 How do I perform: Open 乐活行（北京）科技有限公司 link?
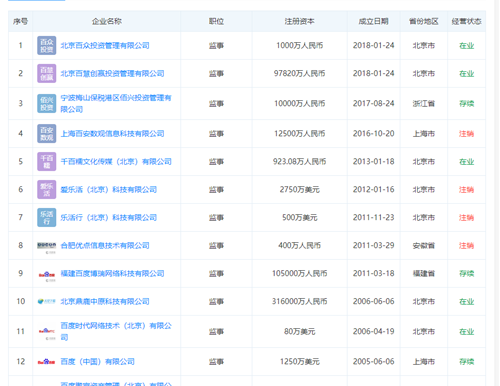(109, 218)
